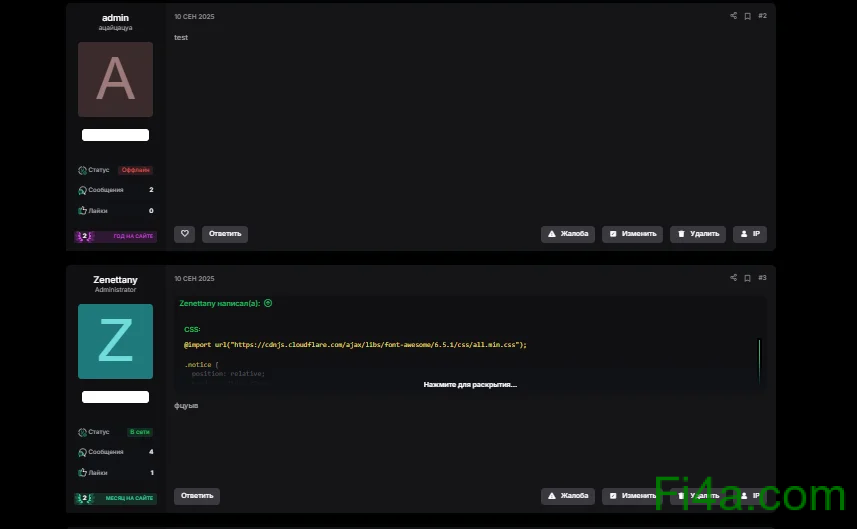The image size is (857, 529).
Task: Bookmark post #2 by admin
Action: click(747, 16)
